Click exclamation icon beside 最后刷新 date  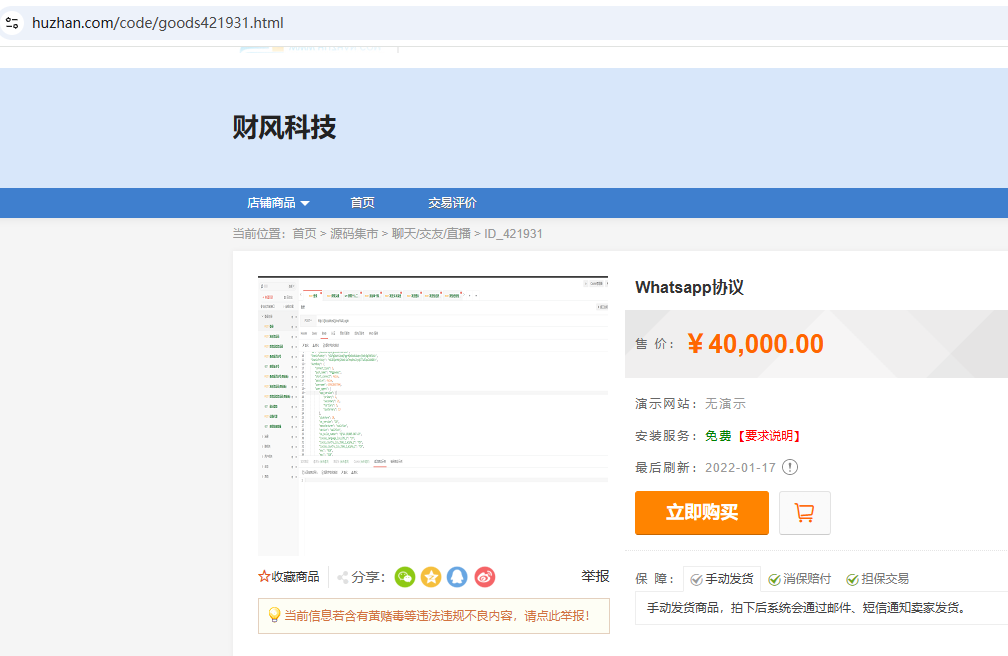pos(790,467)
